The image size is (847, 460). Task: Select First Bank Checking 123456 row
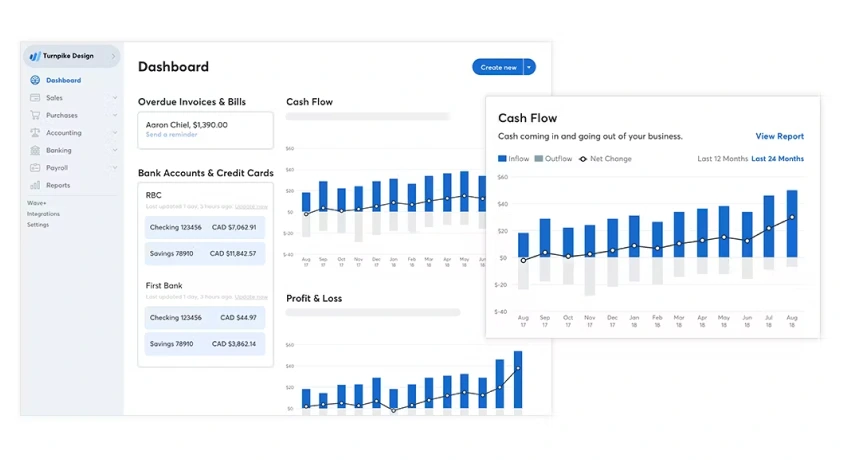[205, 317]
